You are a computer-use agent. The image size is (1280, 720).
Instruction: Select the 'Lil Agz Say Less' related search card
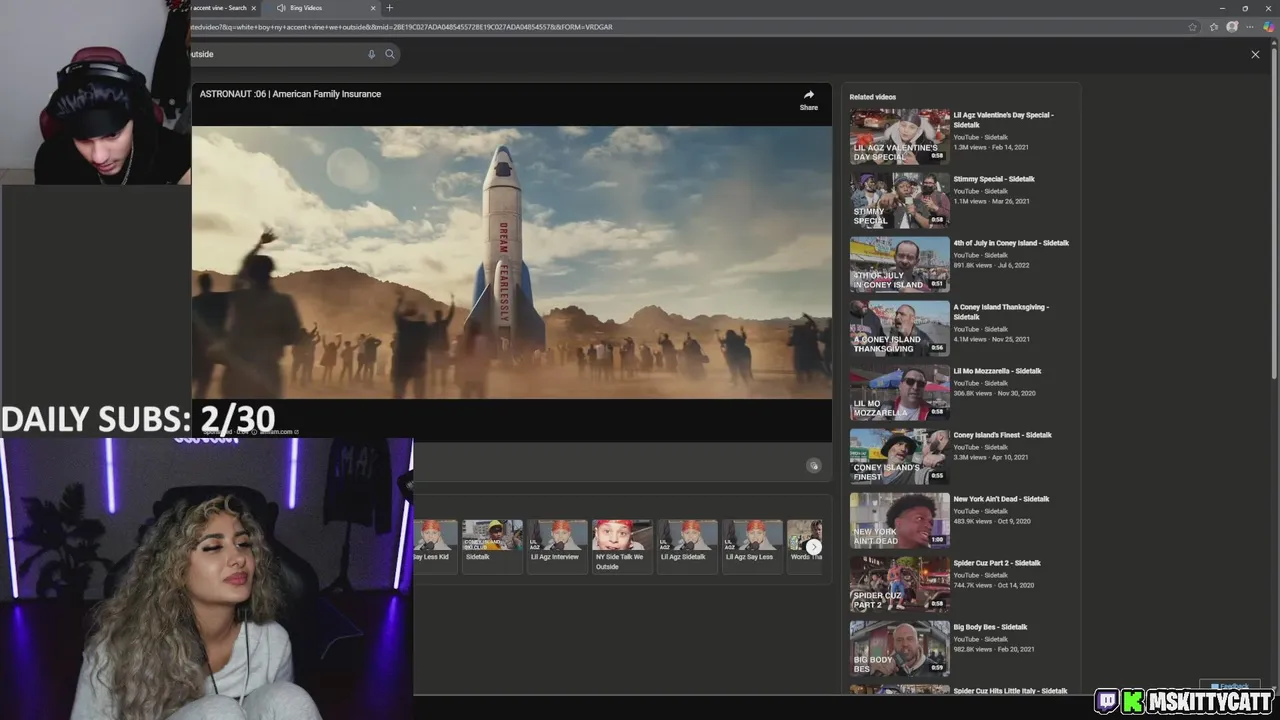[752, 546]
